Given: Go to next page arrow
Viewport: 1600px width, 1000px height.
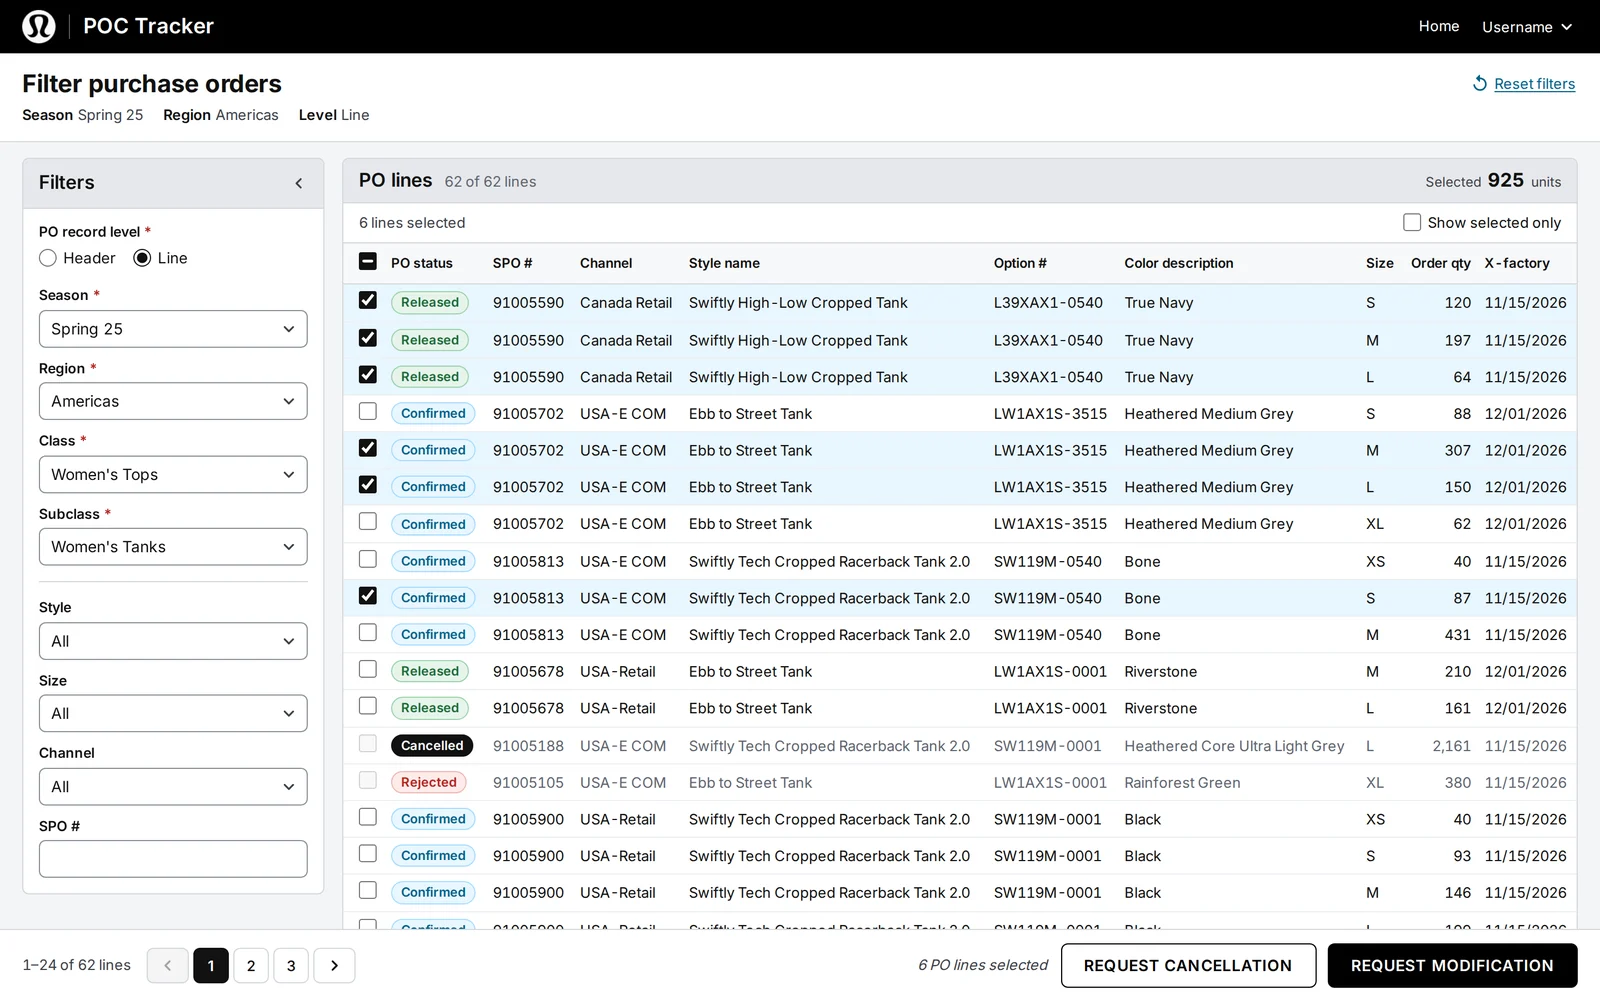Looking at the screenshot, I should (334, 965).
